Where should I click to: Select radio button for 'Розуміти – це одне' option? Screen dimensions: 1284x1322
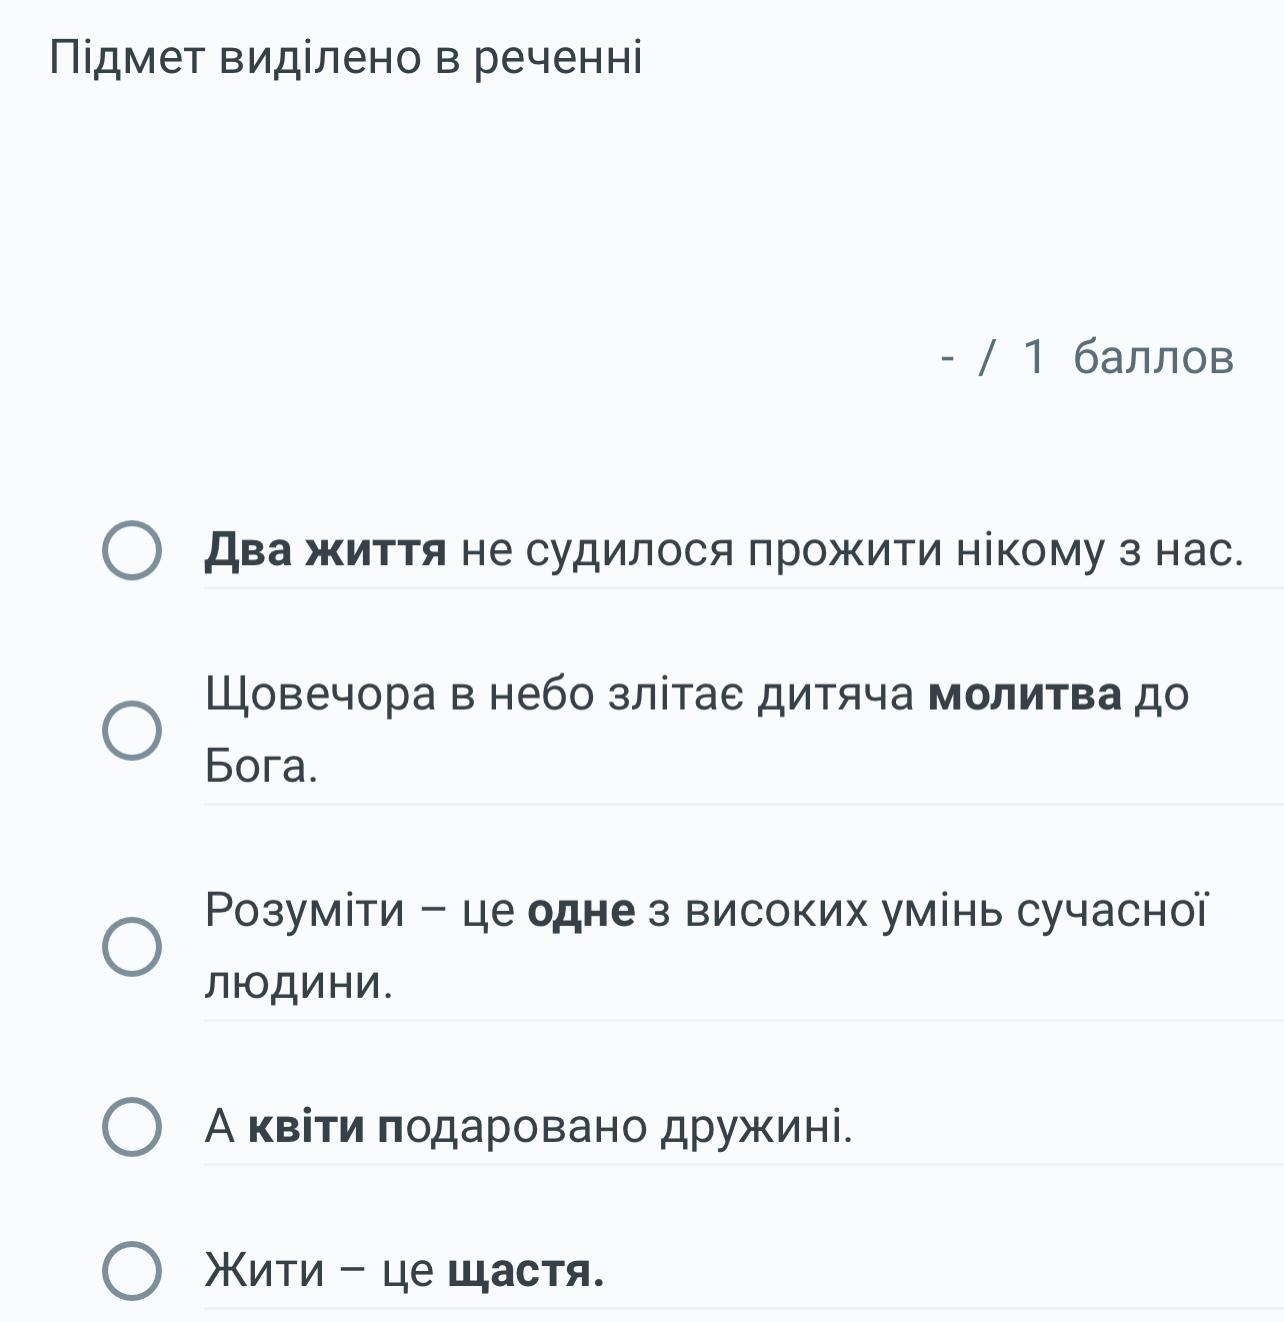click(131, 946)
